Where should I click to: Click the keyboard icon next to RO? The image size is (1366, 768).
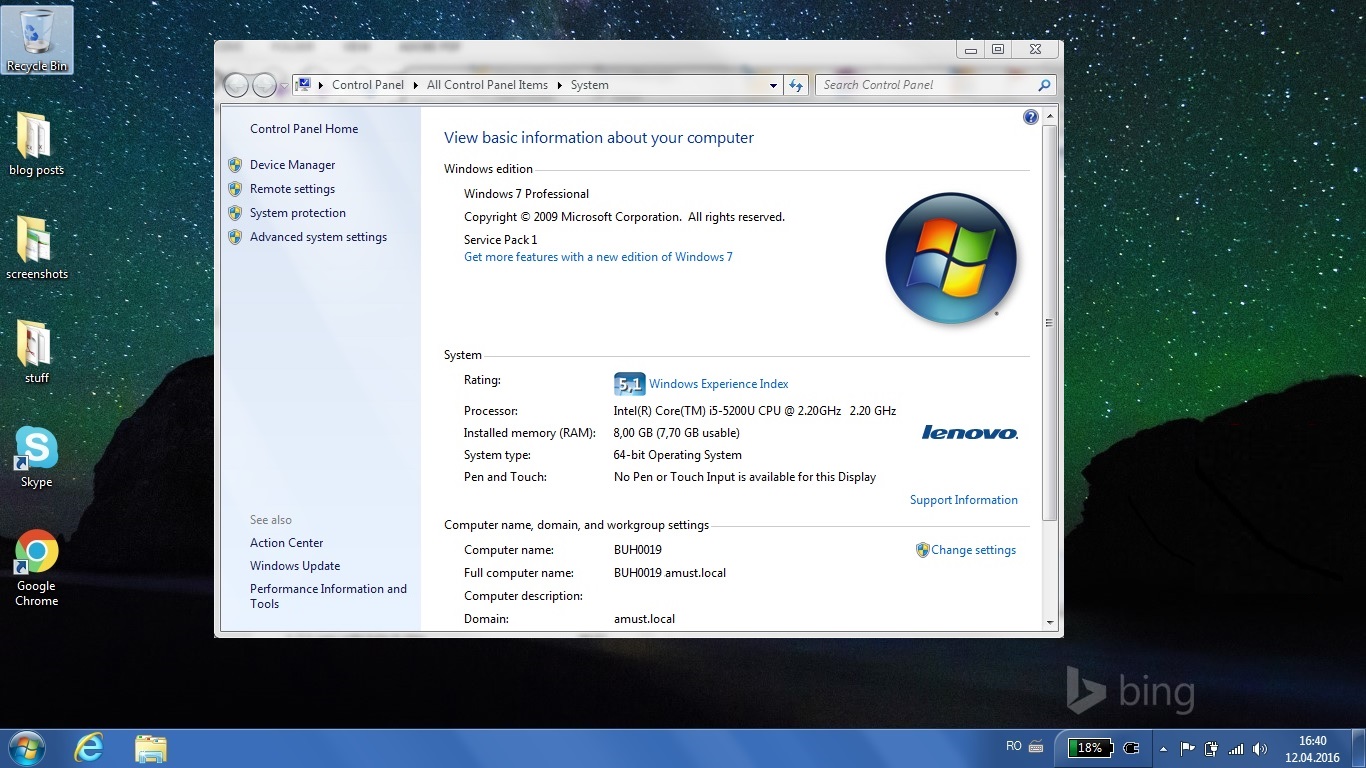click(x=1036, y=746)
